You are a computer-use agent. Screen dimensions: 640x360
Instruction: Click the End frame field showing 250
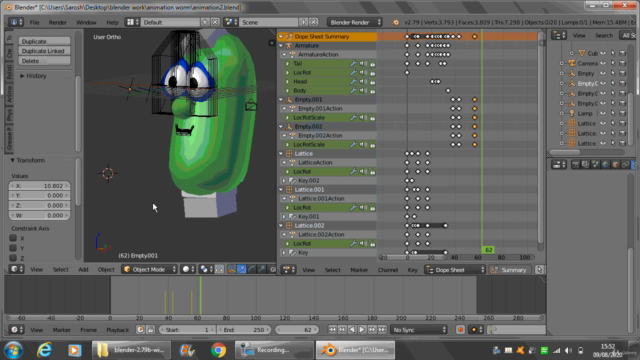pyautogui.click(x=243, y=330)
